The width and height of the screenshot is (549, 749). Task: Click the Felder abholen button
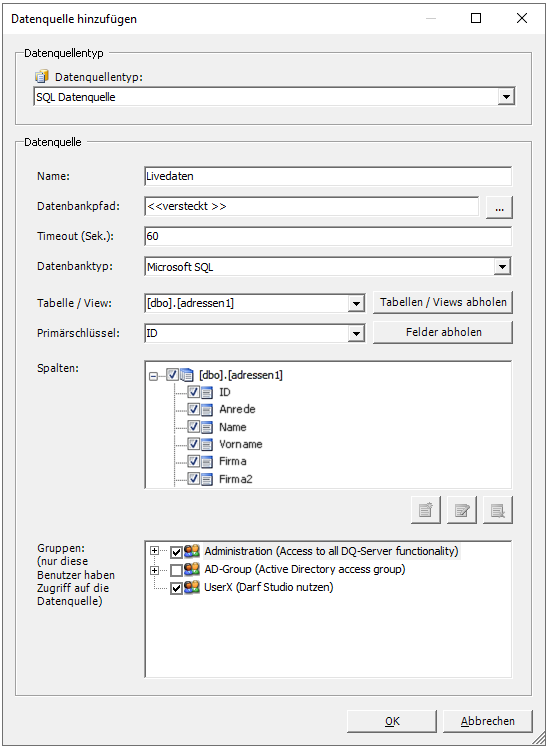(x=443, y=332)
